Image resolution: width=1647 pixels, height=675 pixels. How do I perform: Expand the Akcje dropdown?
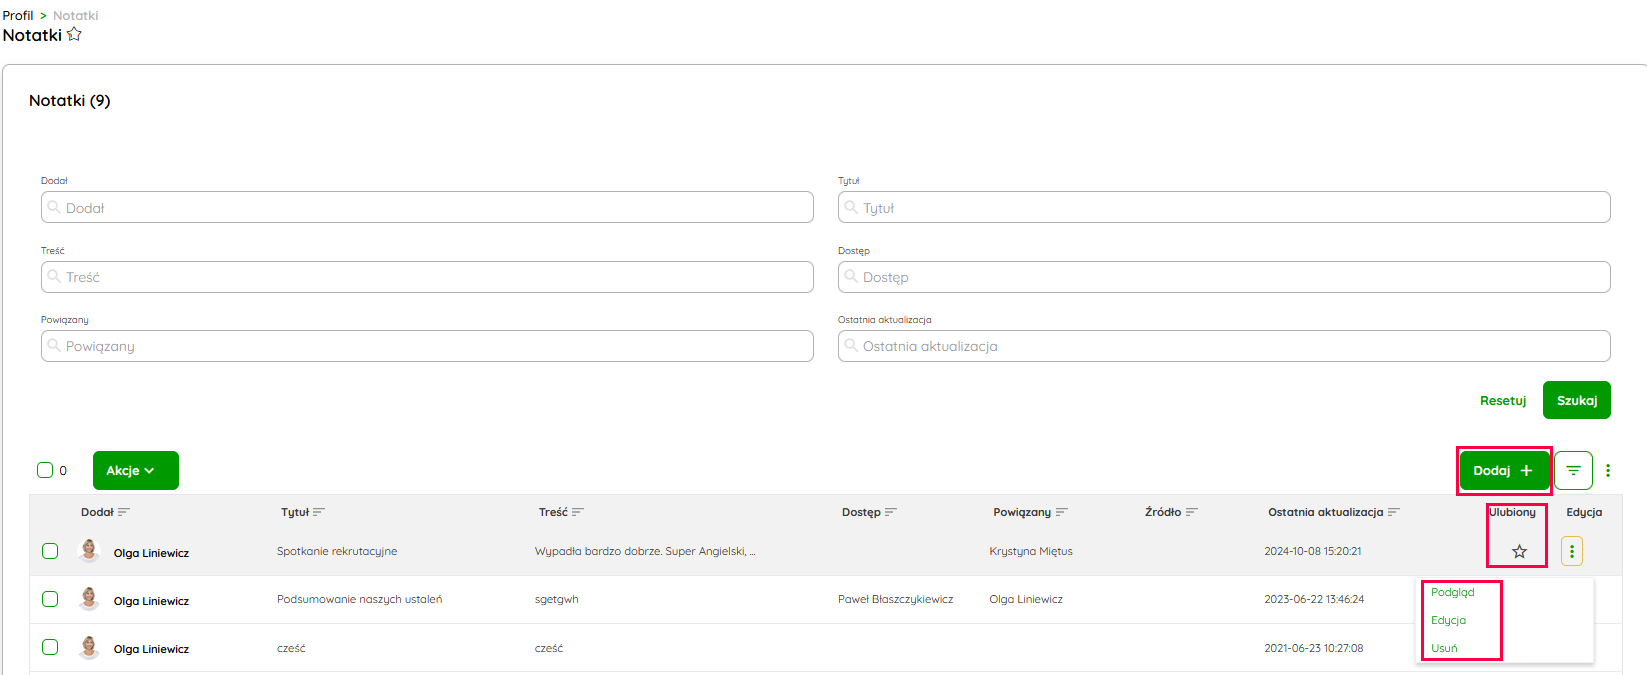[135, 471]
